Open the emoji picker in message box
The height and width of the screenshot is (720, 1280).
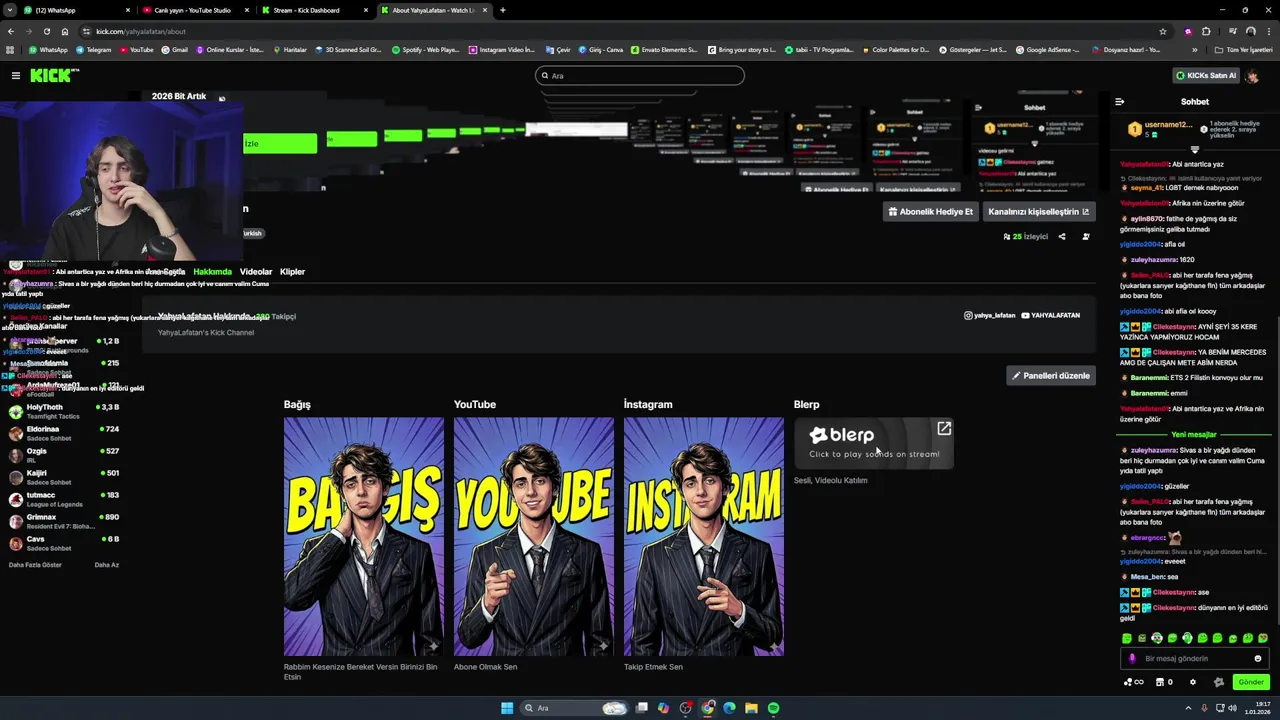[x=1258, y=658]
